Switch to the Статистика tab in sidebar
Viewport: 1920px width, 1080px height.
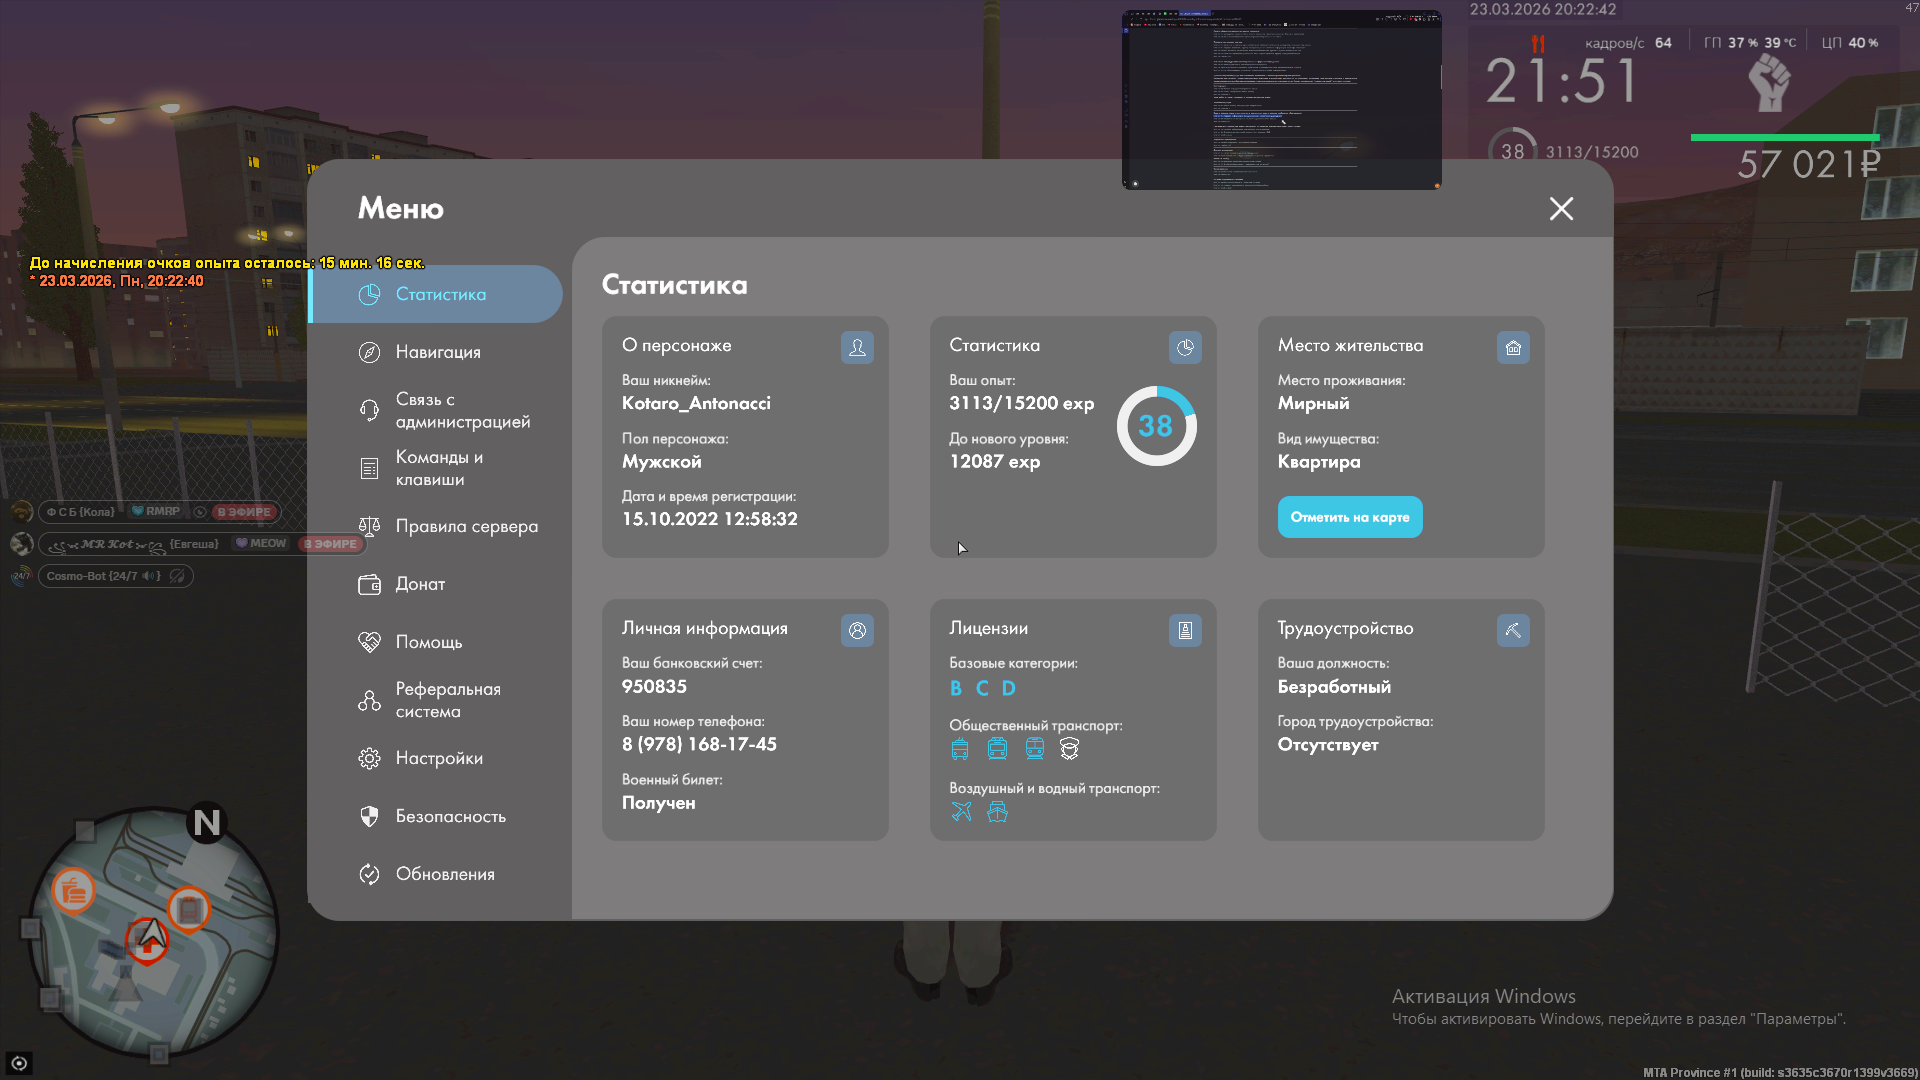click(x=440, y=294)
